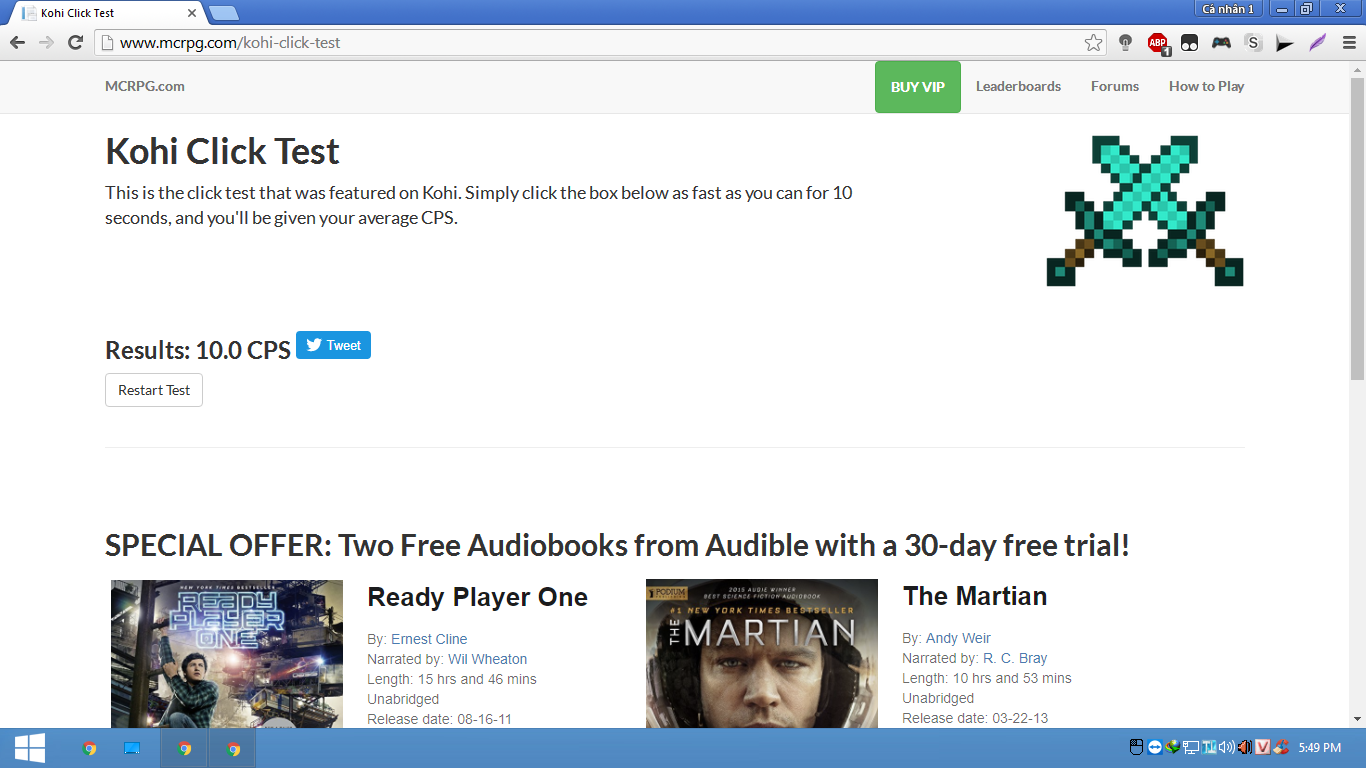Open the game controller extension
1366x768 pixels.
(x=1221, y=43)
